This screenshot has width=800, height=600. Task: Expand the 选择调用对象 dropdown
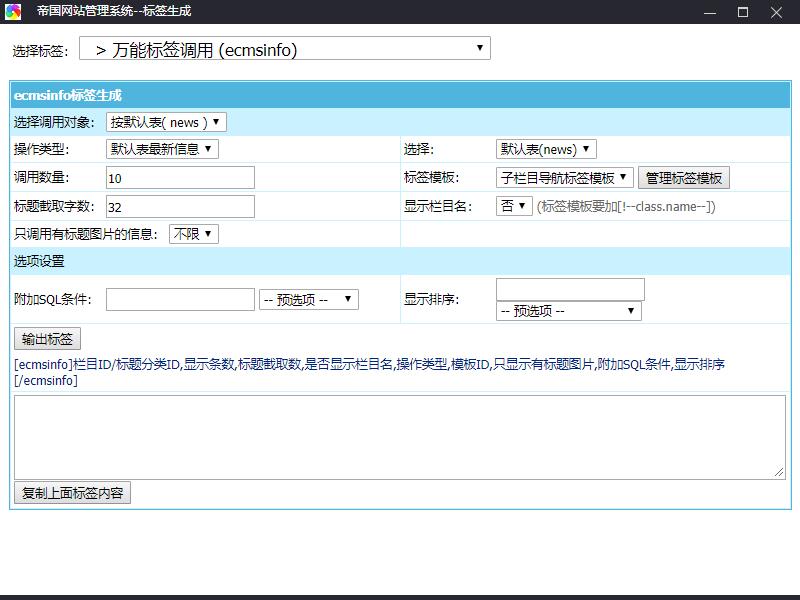pos(166,122)
